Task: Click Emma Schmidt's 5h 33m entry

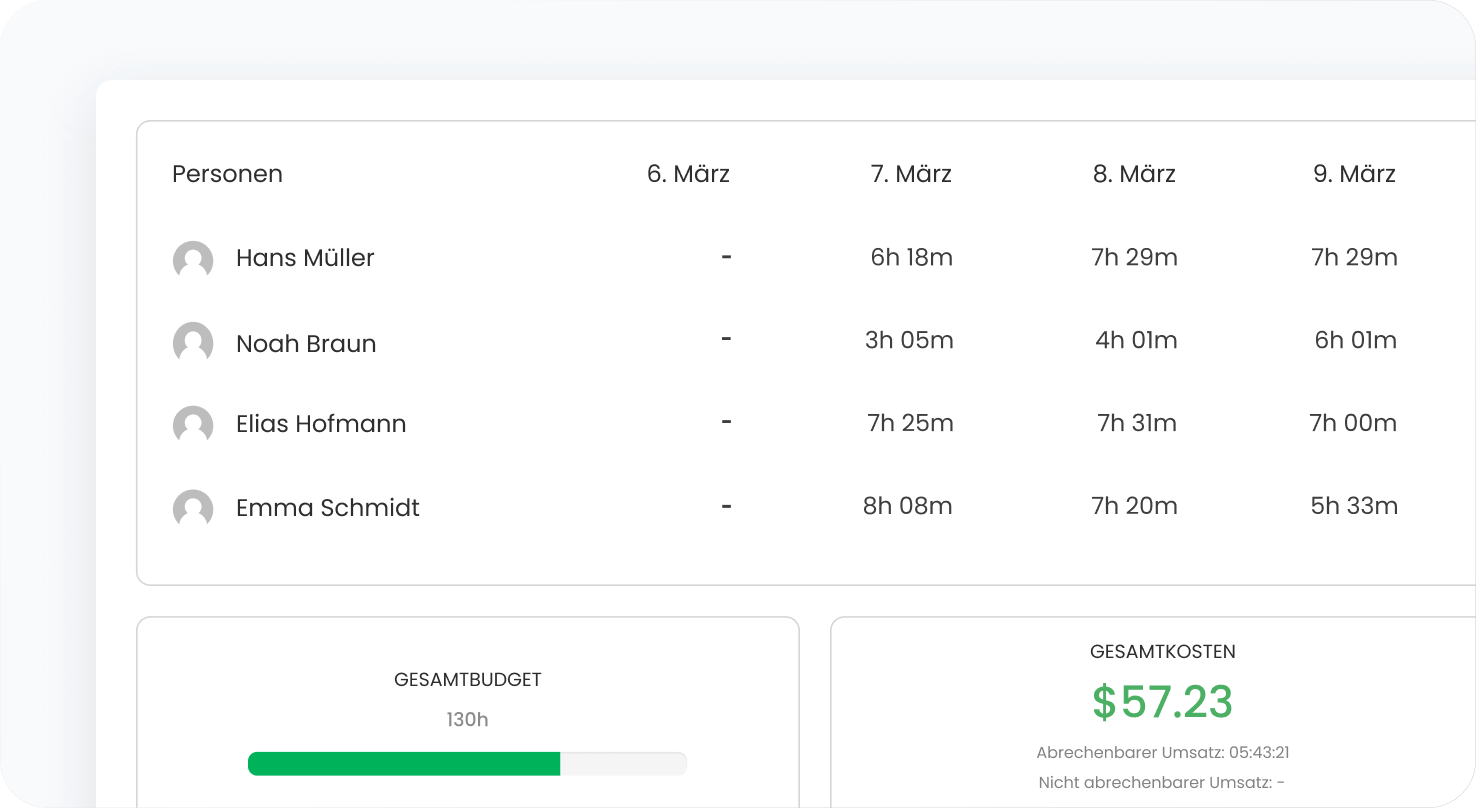Action: point(1354,507)
